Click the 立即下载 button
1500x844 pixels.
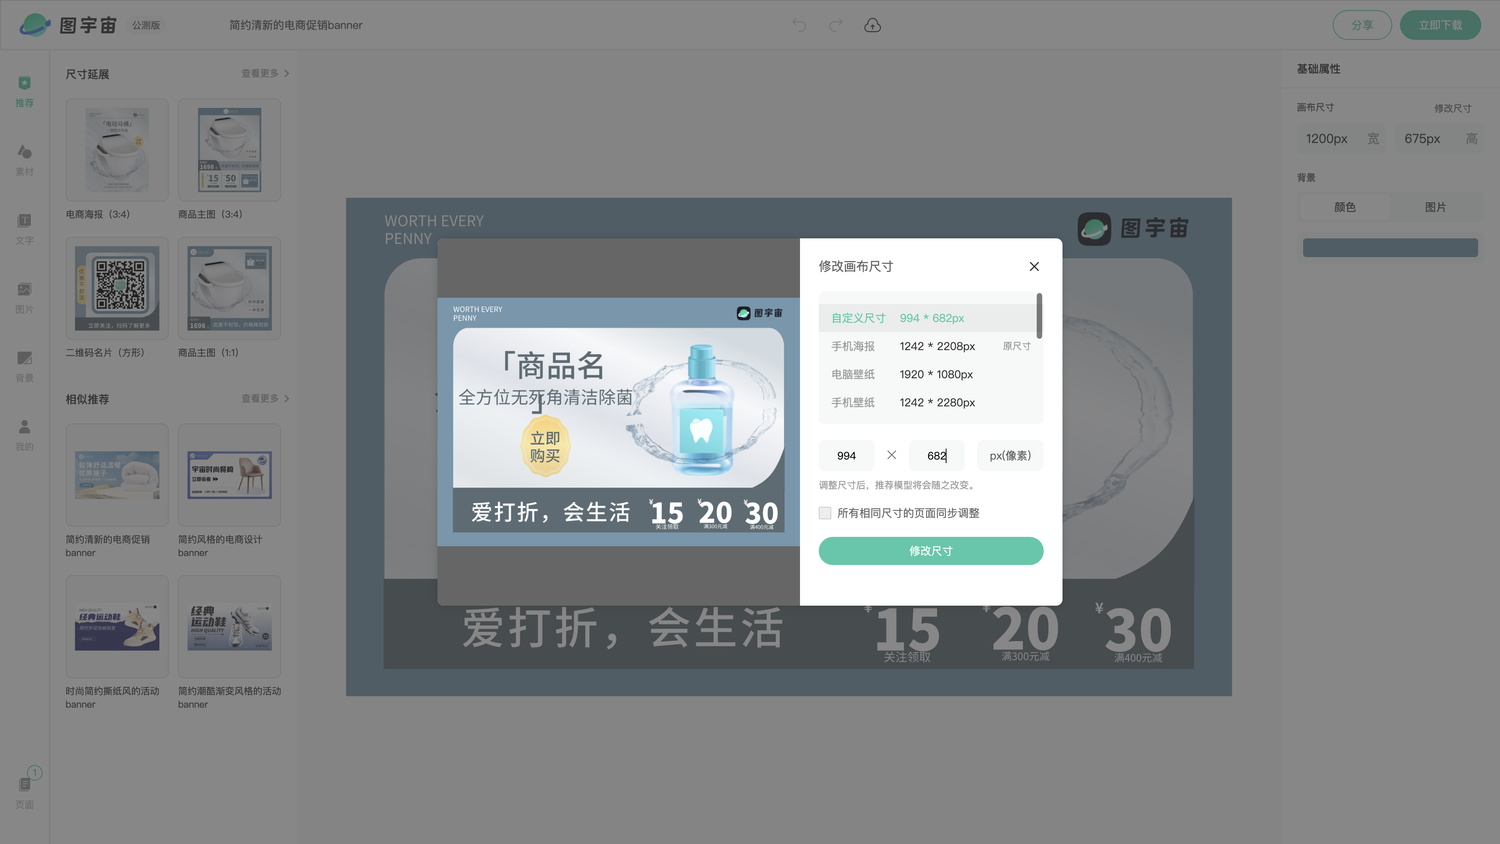point(1440,25)
